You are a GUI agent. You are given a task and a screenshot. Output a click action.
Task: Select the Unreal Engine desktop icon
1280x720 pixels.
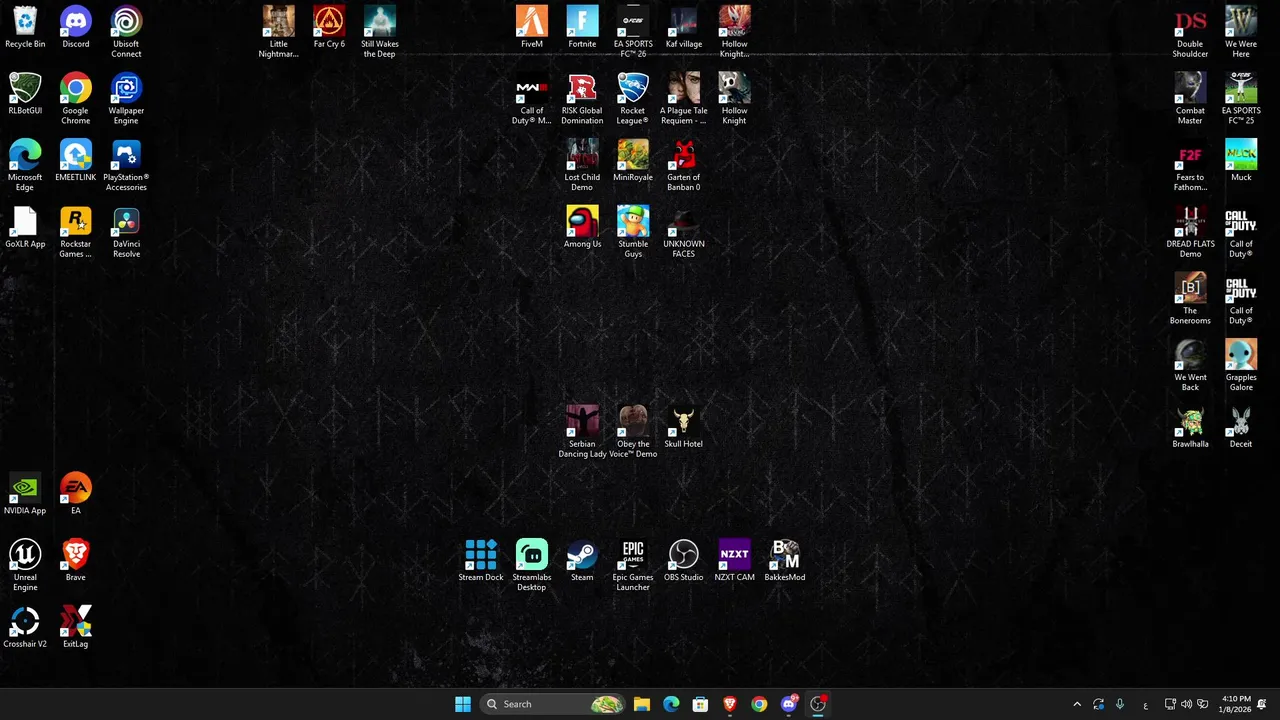25,566
